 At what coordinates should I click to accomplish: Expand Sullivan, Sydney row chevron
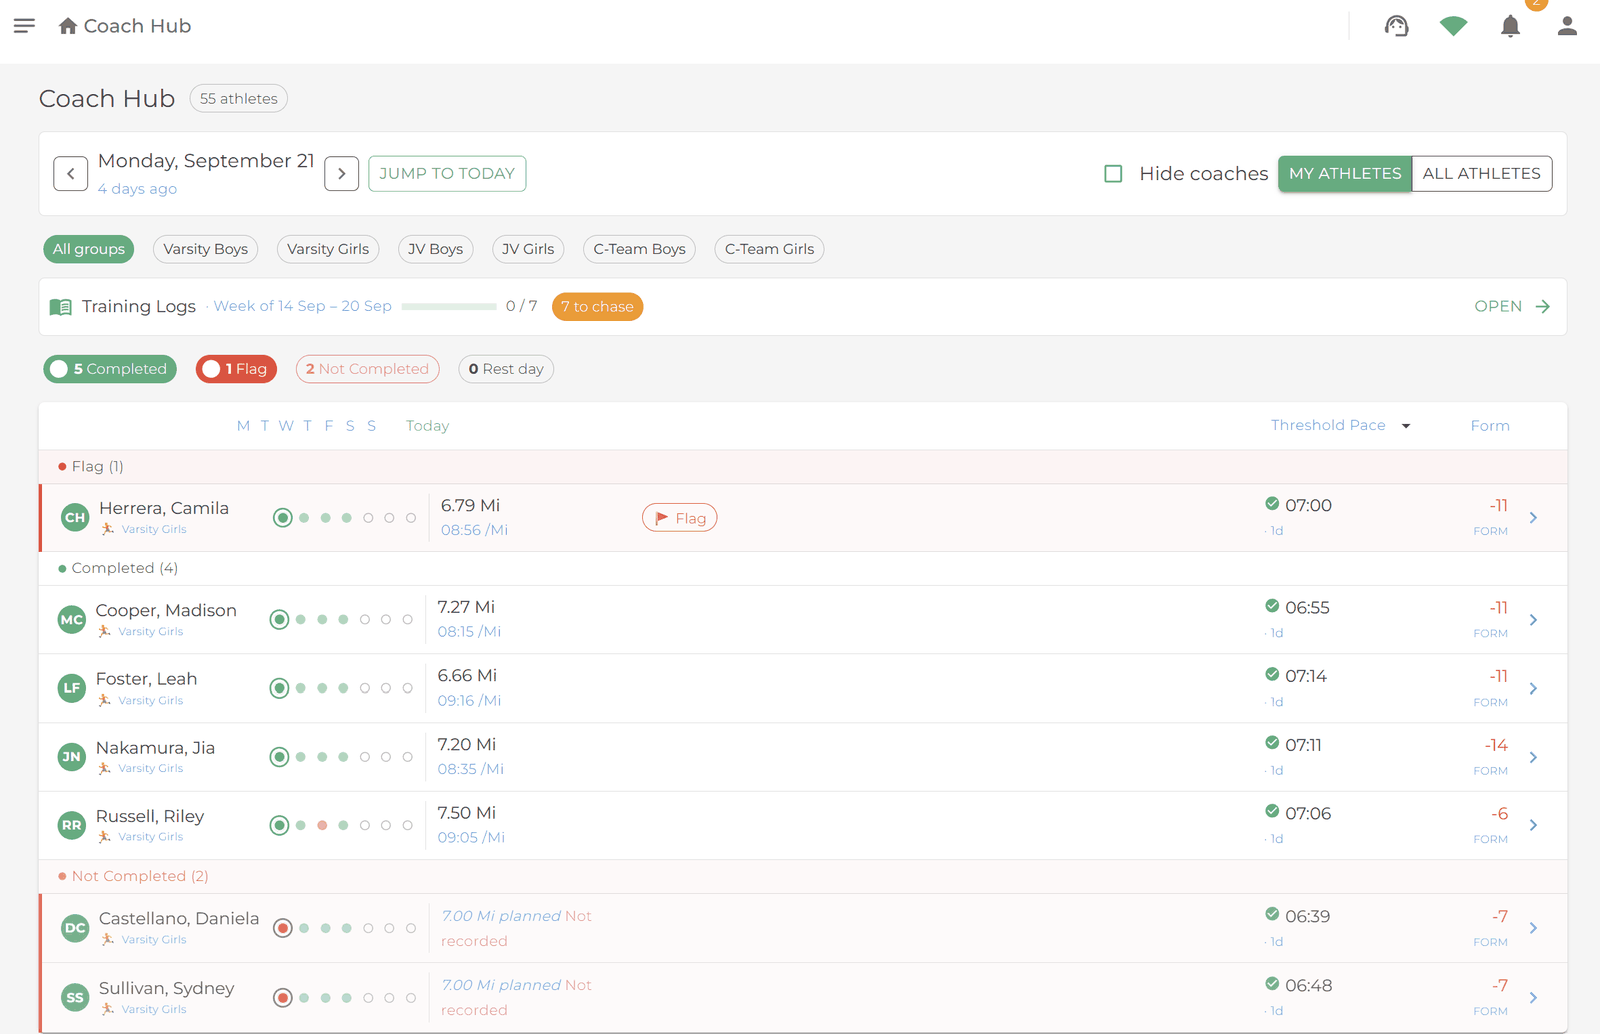coord(1533,998)
